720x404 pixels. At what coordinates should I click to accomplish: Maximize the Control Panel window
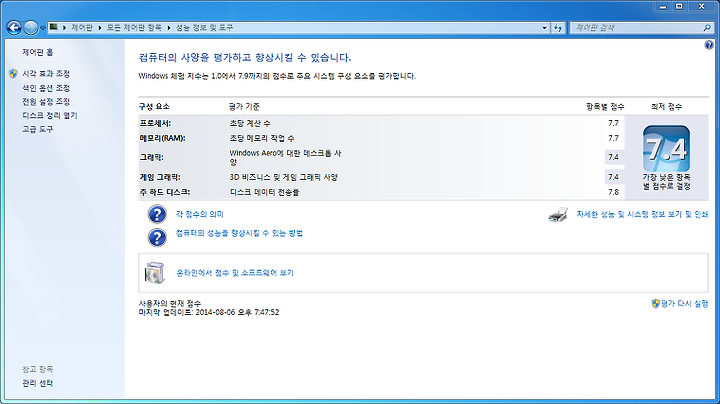coord(679,6)
